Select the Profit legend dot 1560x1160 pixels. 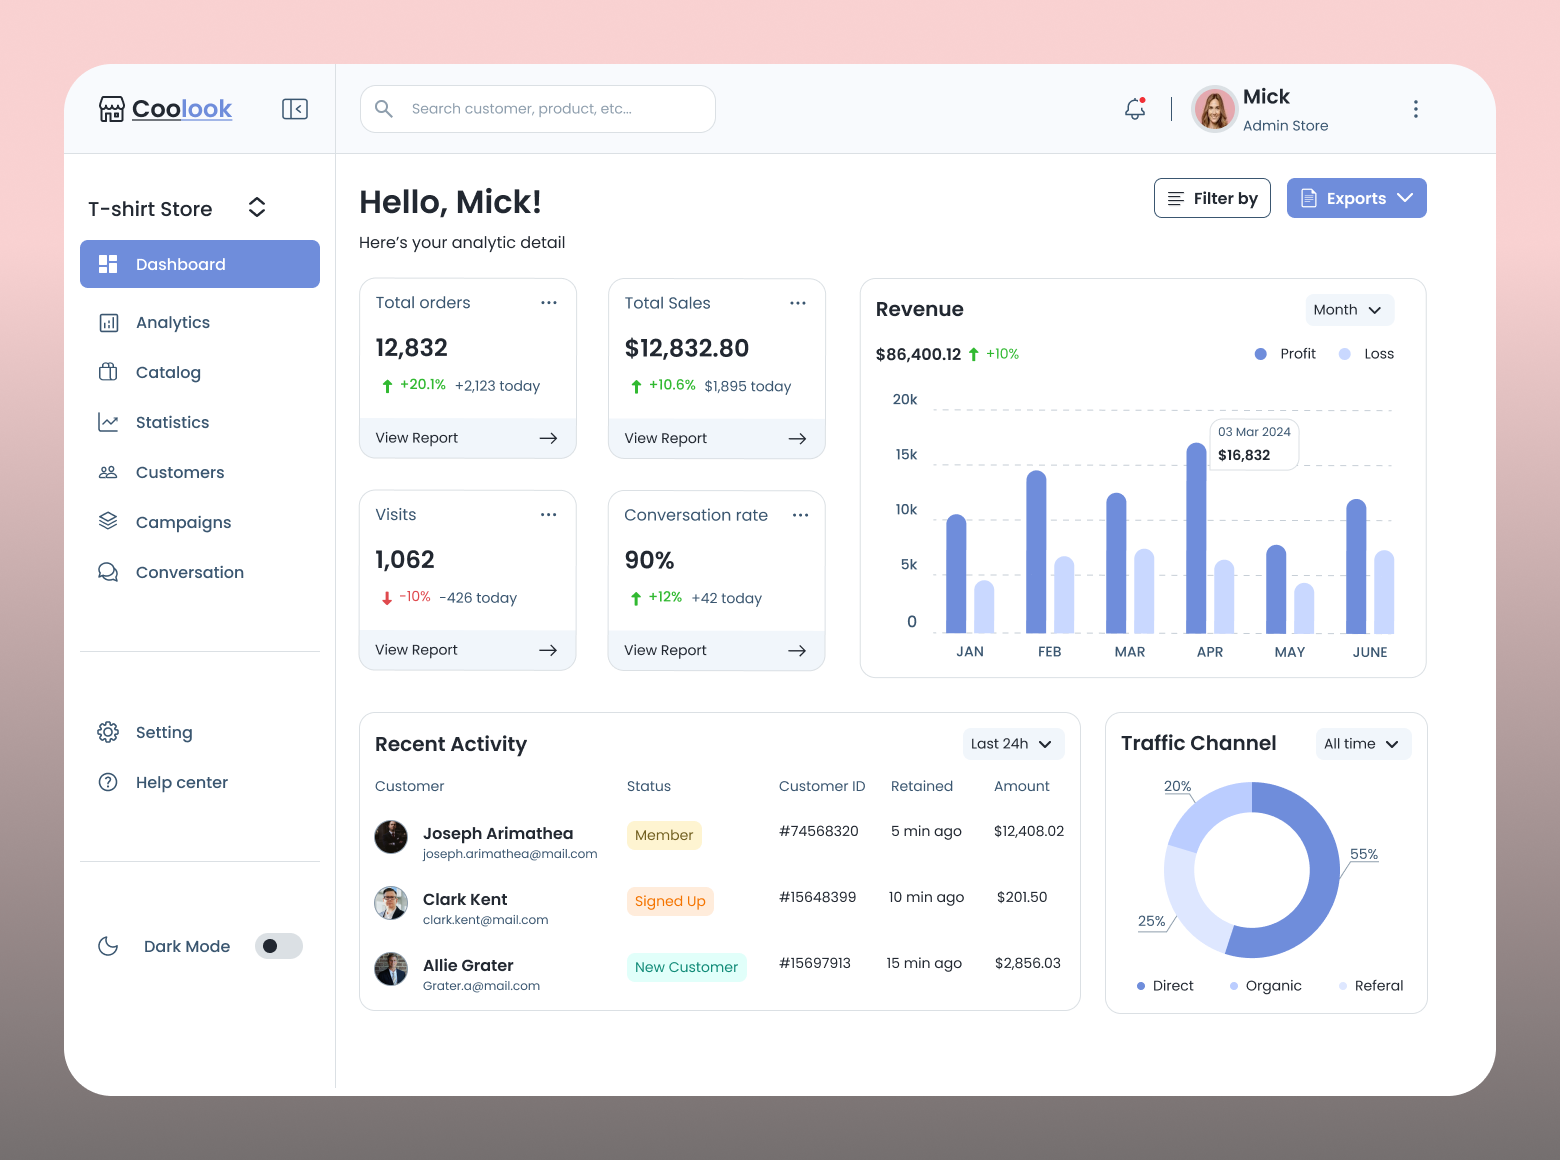(x=1260, y=353)
